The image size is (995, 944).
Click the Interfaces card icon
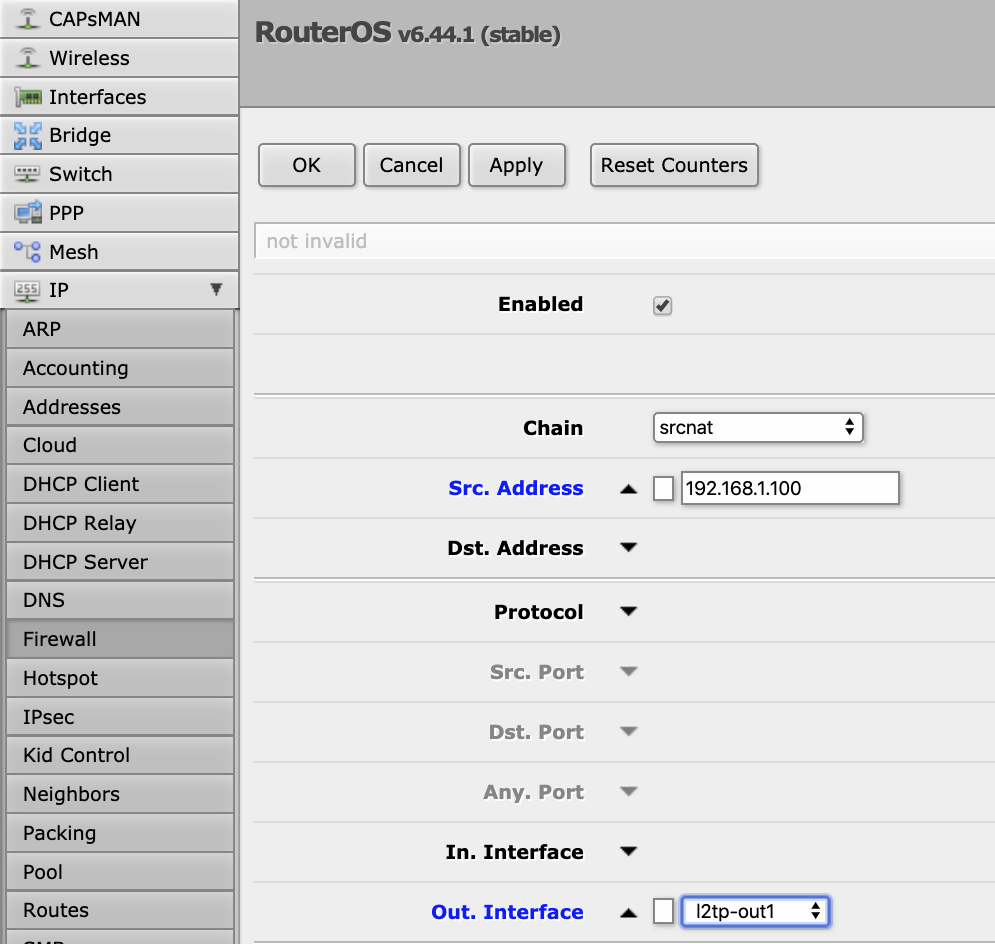click(29, 97)
